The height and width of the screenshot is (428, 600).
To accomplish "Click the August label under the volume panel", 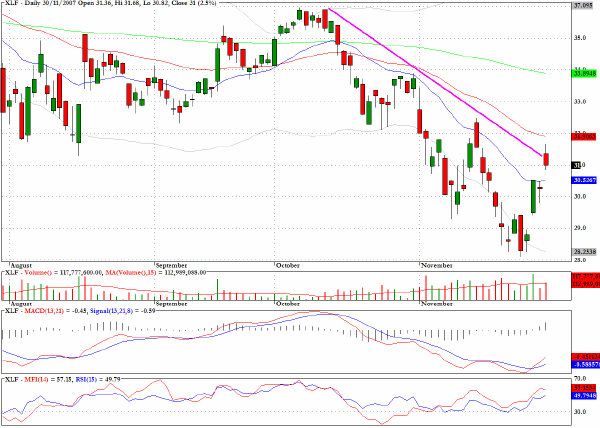I will (x=21, y=304).
